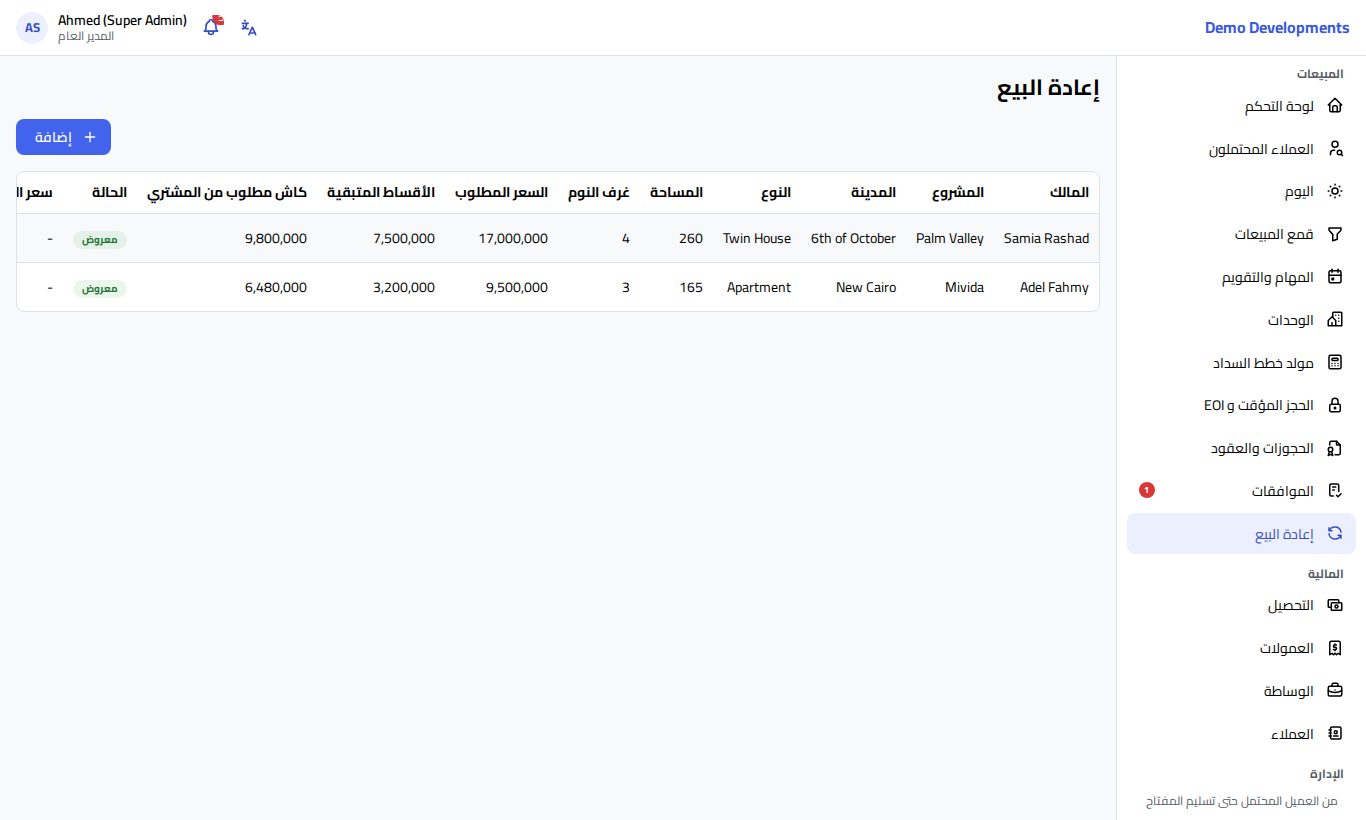Click the briefcase icon beside الوساطة
1366x820 pixels.
1334,691
